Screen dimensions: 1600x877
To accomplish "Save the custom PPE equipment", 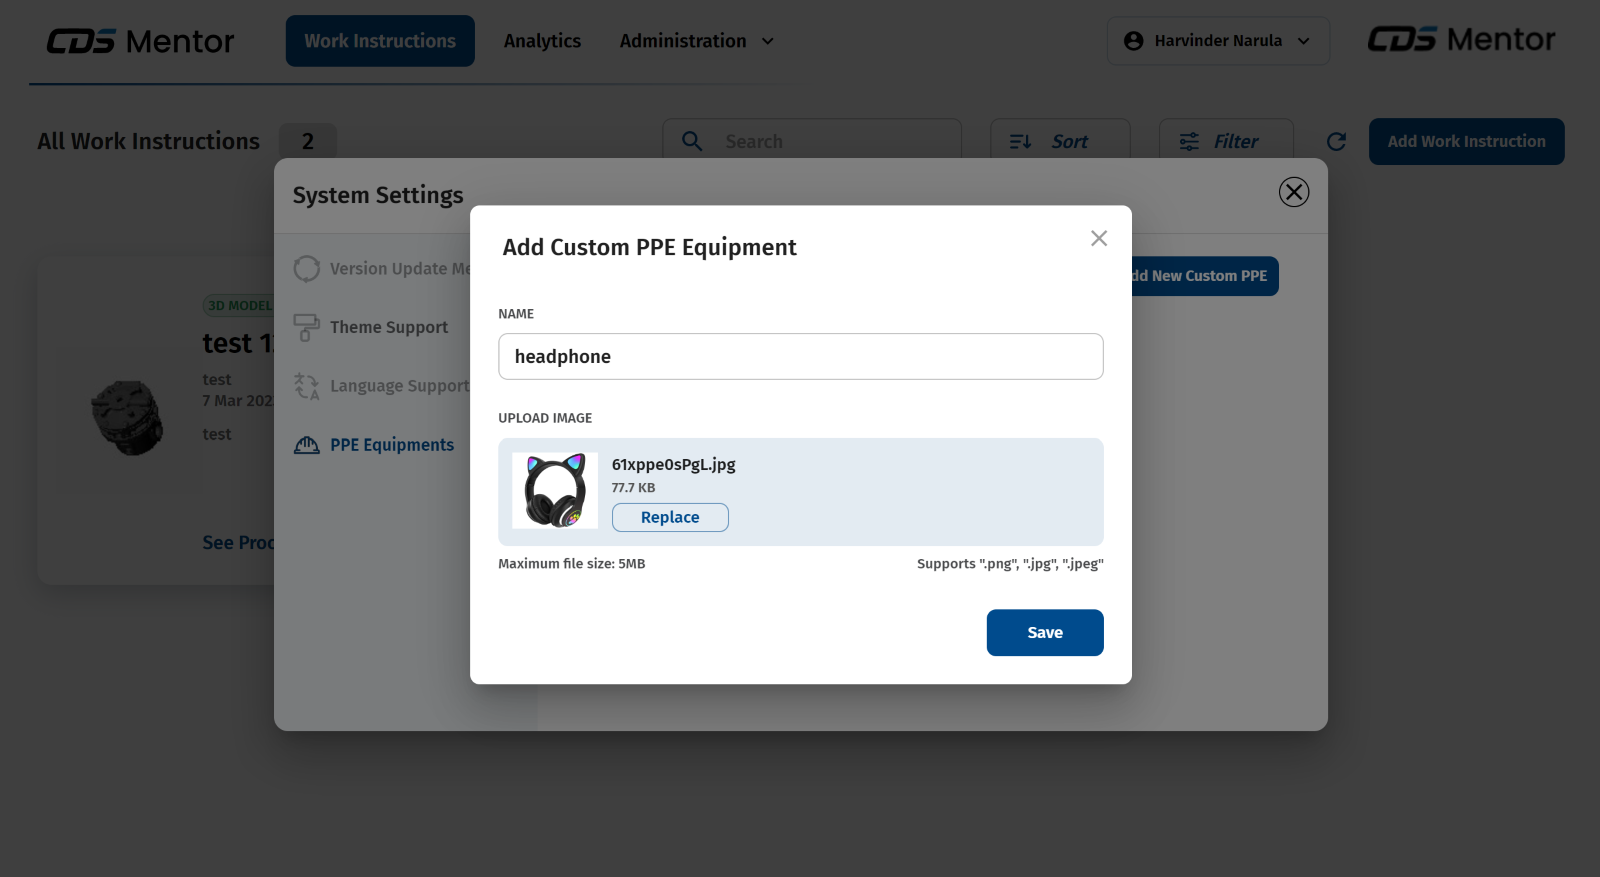I will 1045,633.
